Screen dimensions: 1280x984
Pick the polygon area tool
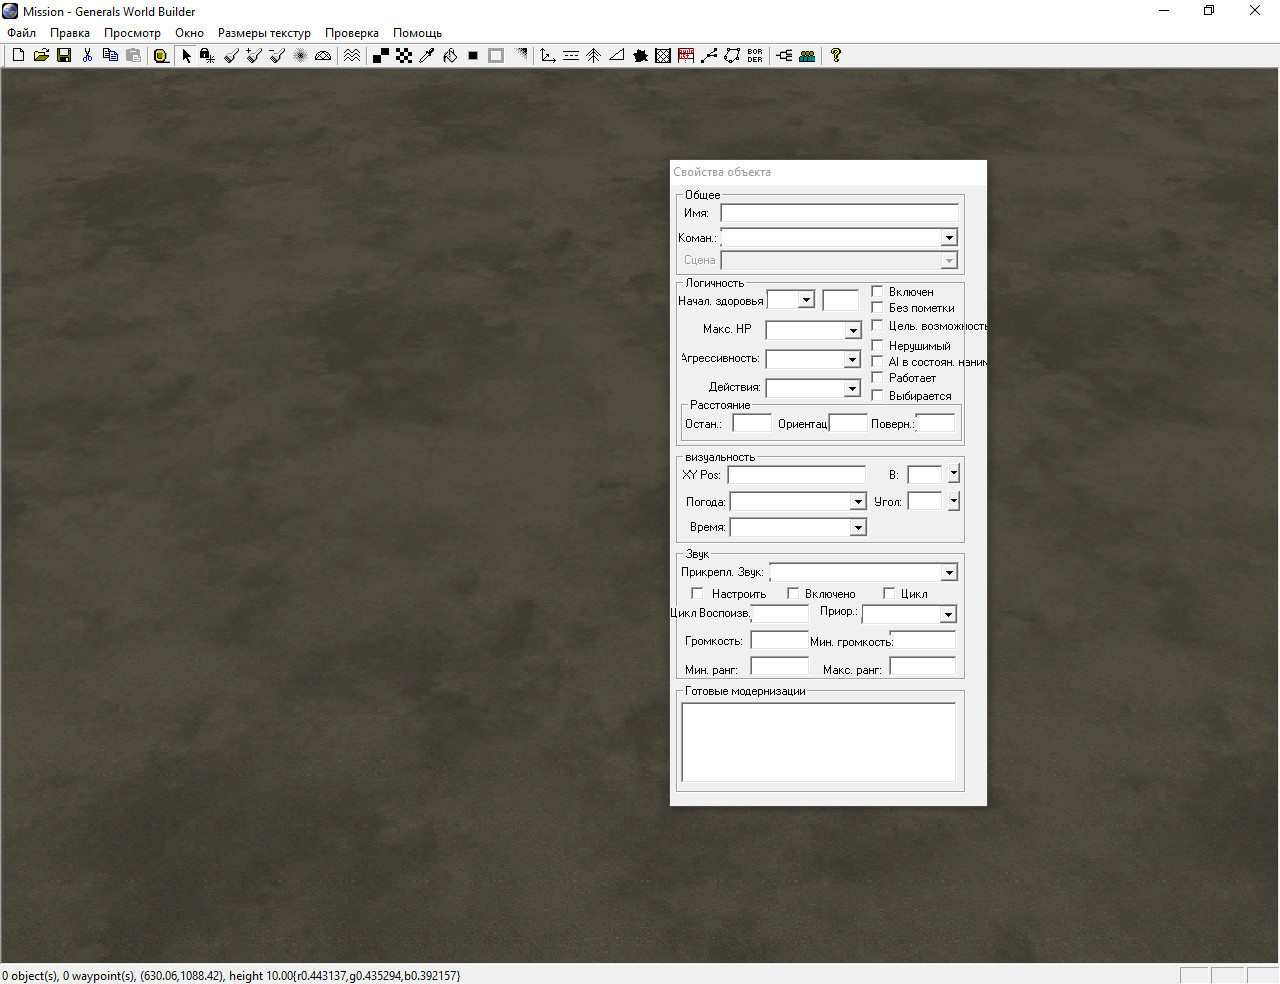tap(732, 56)
